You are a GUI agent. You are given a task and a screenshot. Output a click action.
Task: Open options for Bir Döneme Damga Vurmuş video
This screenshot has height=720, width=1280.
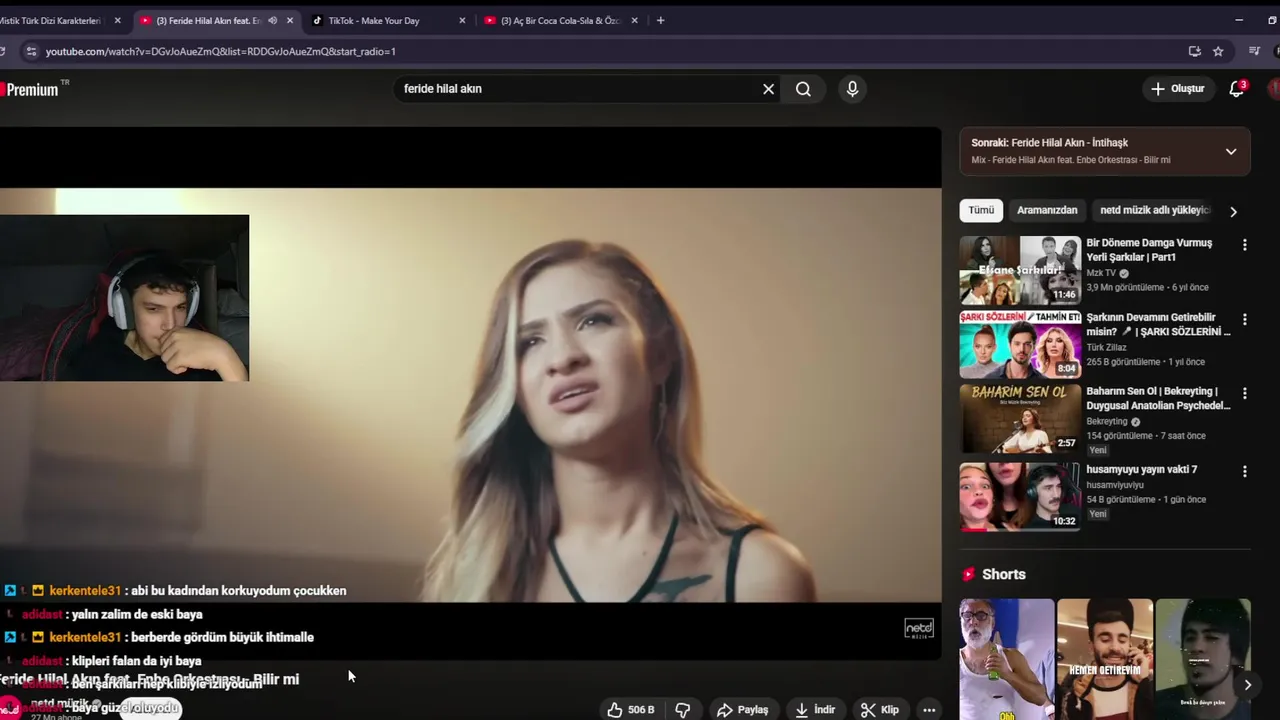coord(1244,245)
